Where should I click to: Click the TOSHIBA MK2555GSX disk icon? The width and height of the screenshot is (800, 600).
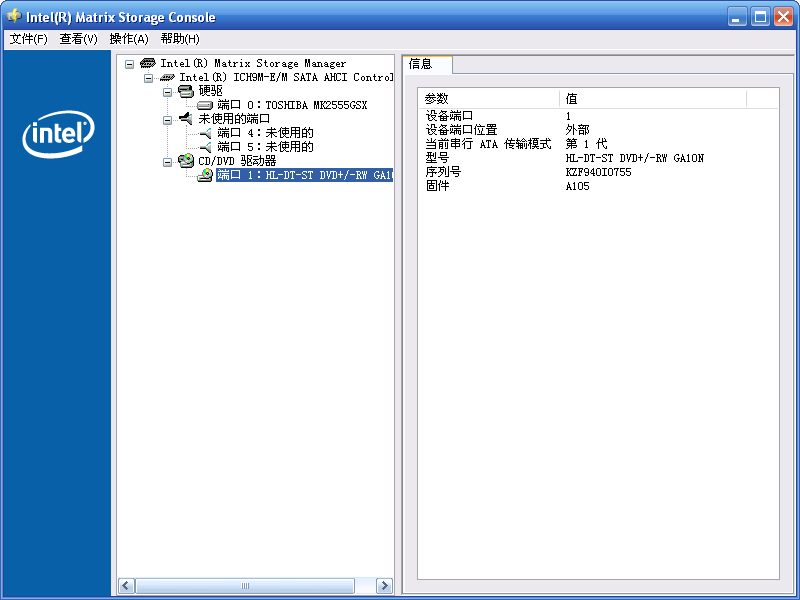point(205,106)
